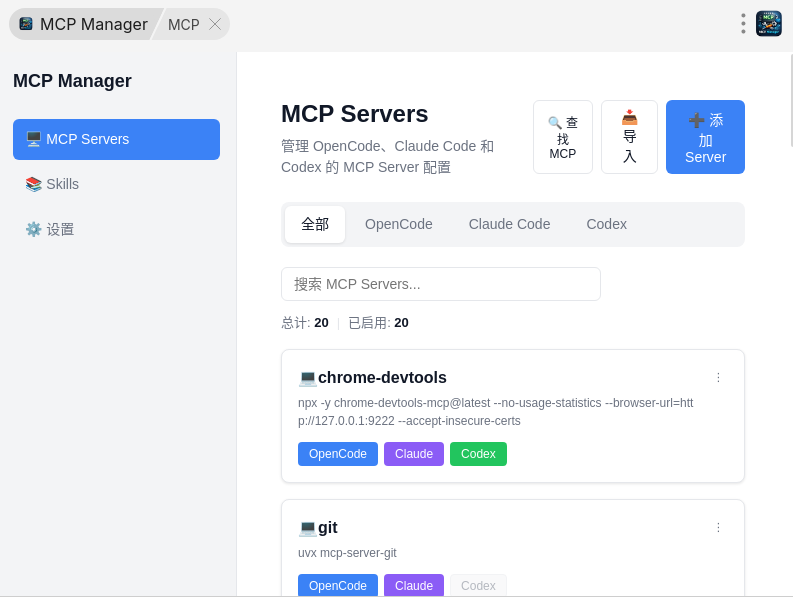Click the MCP Manager sidebar heading

[72, 81]
